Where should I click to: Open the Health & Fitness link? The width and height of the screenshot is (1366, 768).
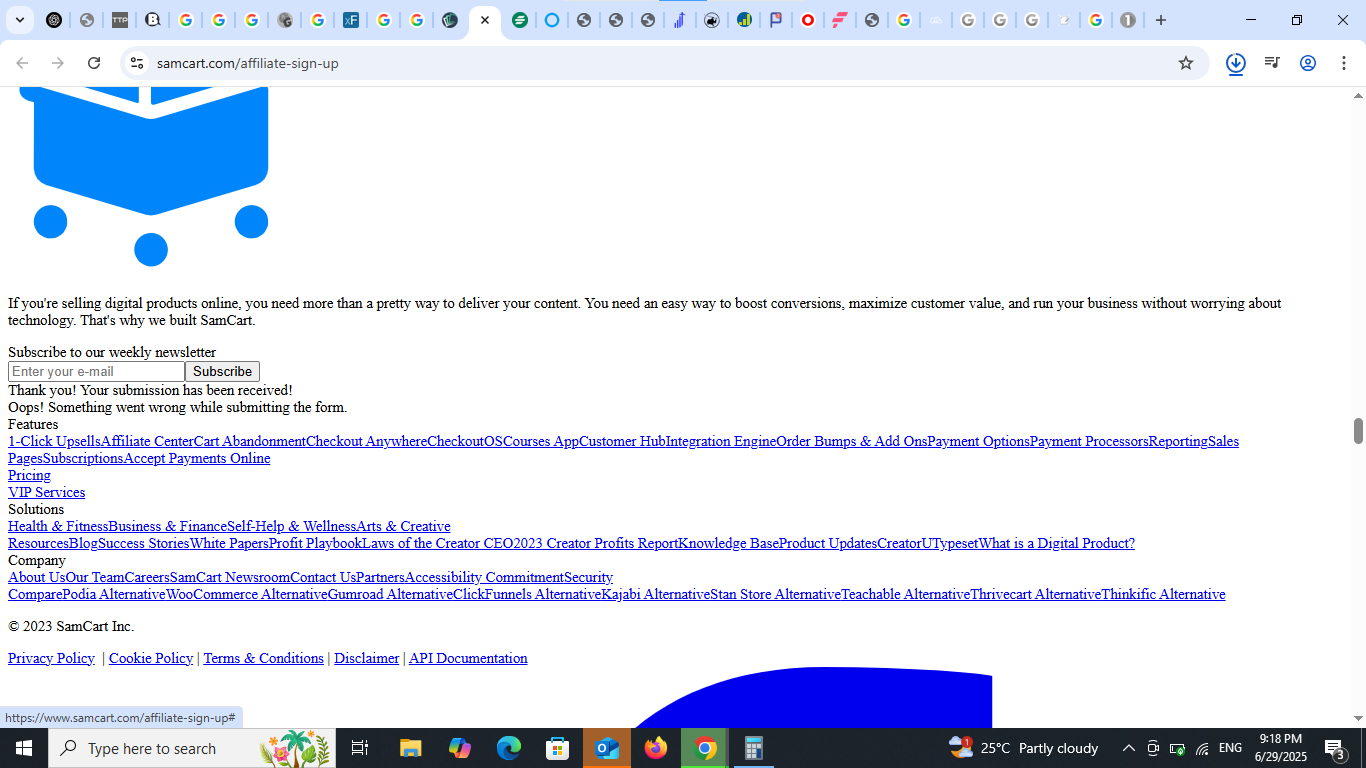(58, 526)
